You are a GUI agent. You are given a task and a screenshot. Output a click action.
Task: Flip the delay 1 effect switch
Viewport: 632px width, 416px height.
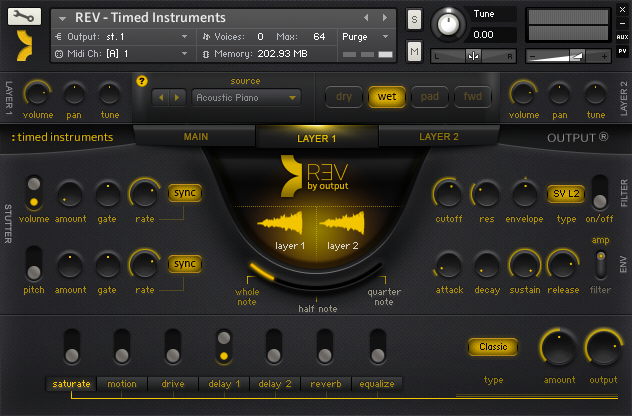click(x=224, y=346)
